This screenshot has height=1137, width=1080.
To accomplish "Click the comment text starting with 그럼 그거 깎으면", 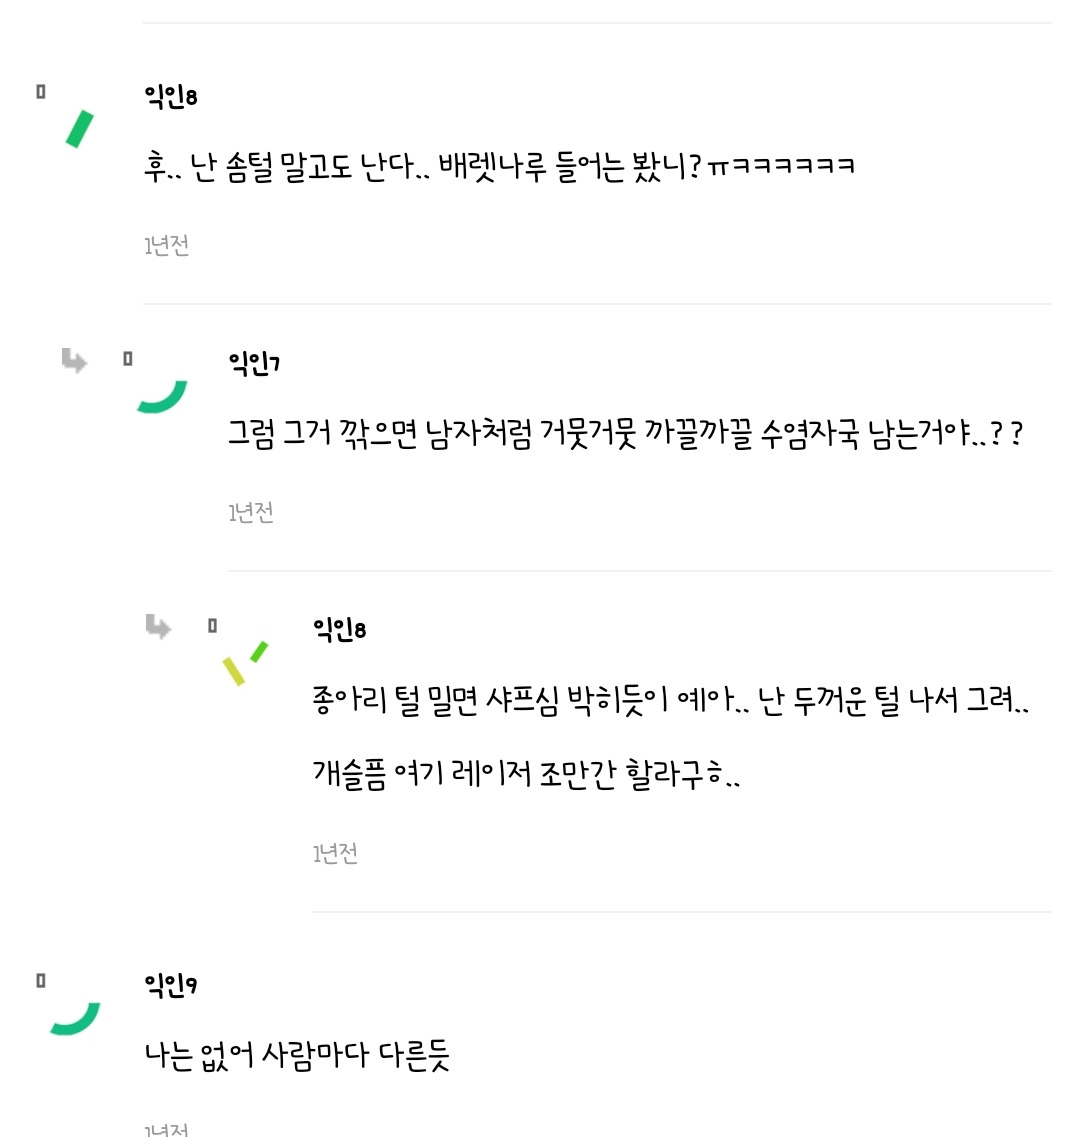I will pyautogui.click(x=625, y=436).
